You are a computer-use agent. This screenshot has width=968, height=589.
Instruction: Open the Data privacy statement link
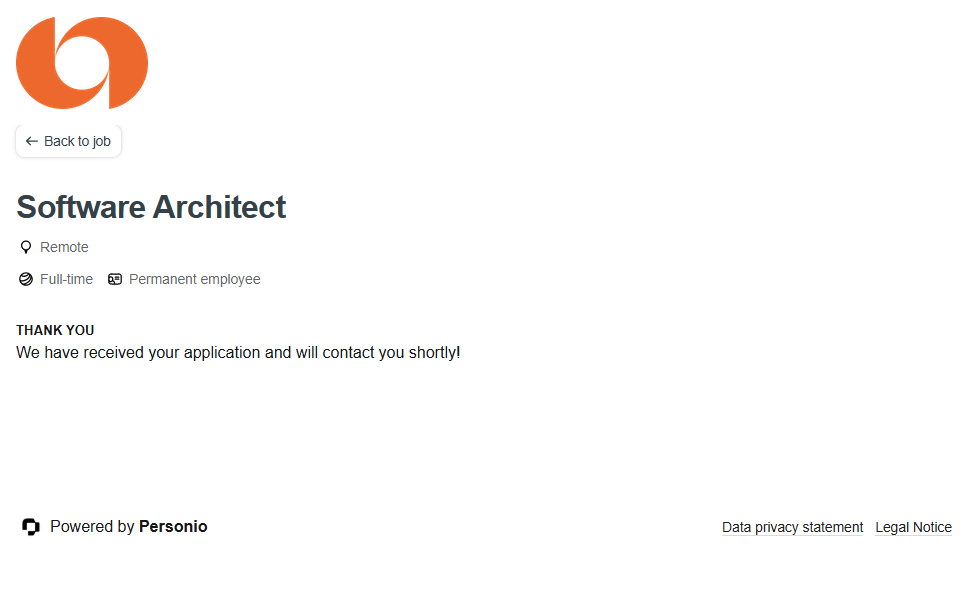tap(792, 527)
